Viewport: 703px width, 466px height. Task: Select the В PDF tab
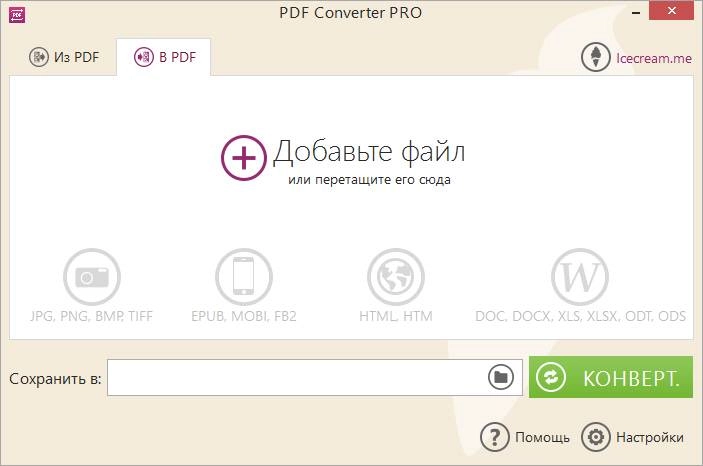coord(164,57)
